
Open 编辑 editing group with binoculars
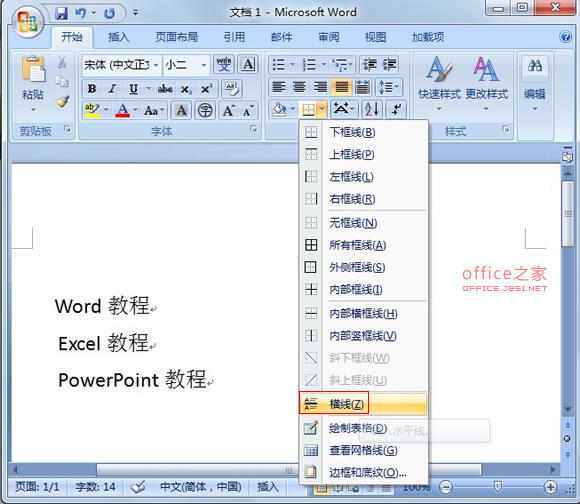coord(535,83)
